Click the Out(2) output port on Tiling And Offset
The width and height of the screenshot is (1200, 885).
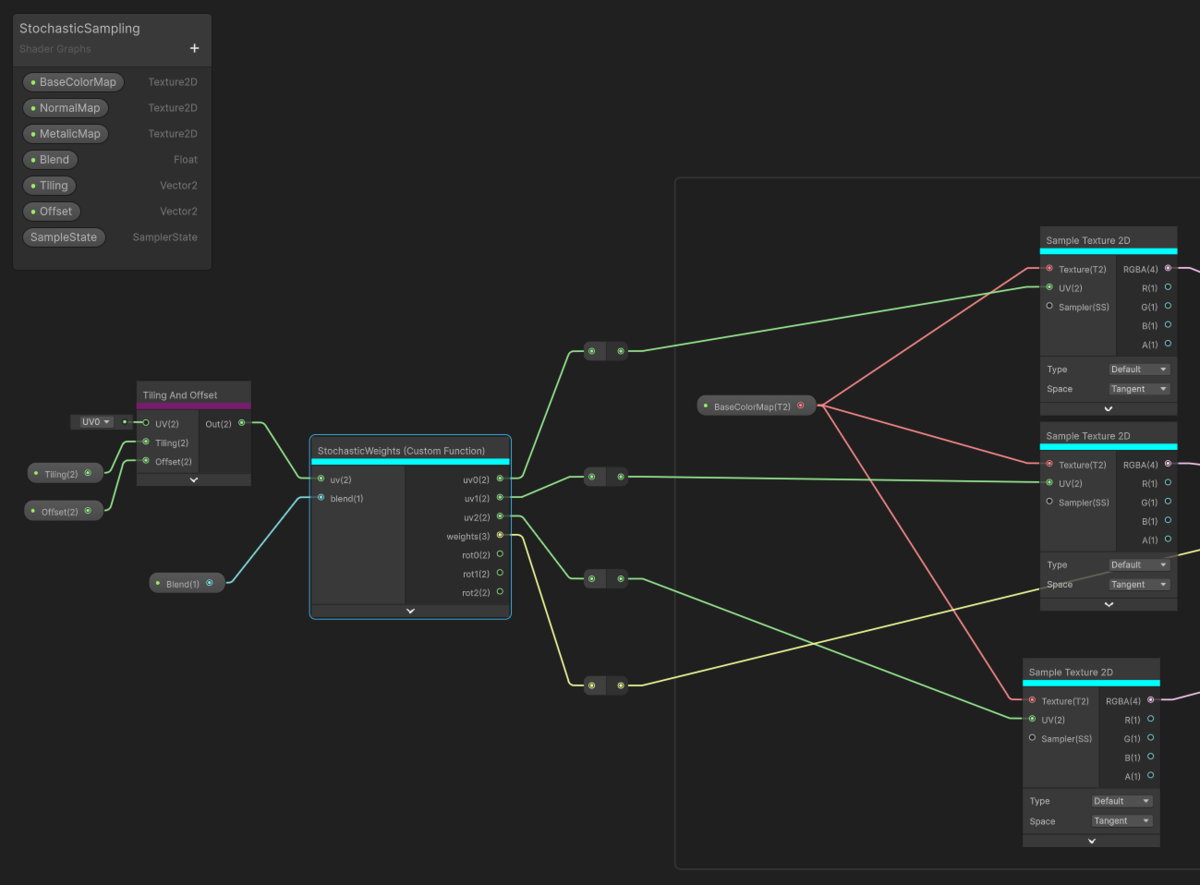pos(242,423)
